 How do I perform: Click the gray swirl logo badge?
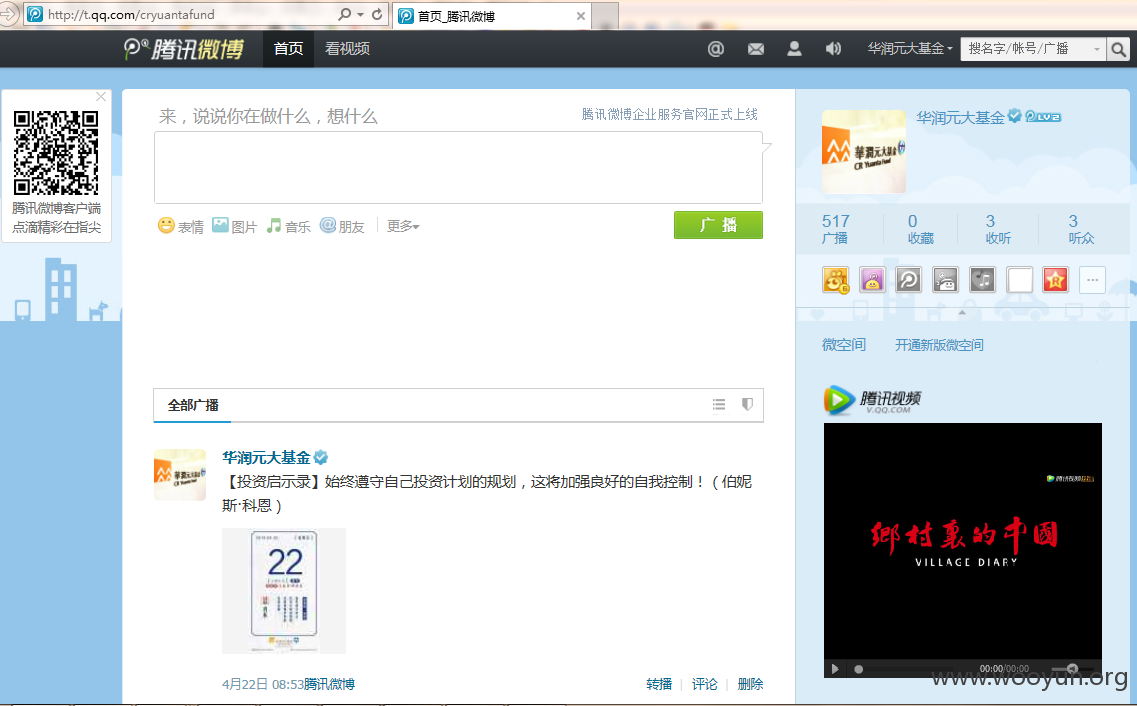[x=909, y=280]
